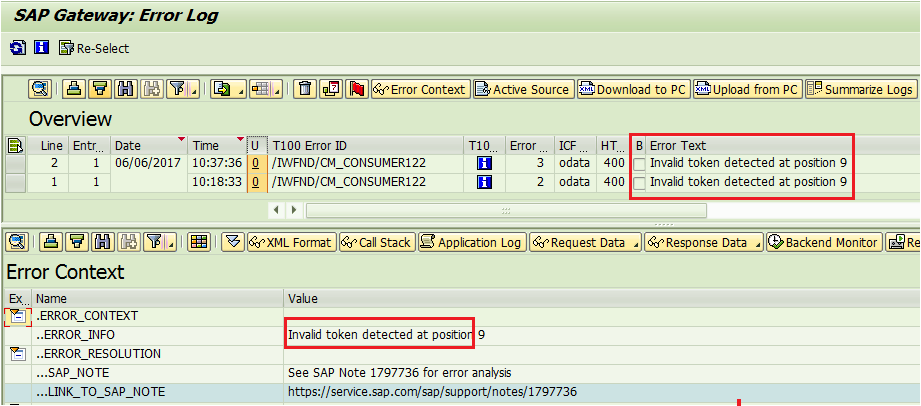Click Find Next in the Error Context toolbar
Image resolution: width=921 pixels, height=406 pixels.
(x=129, y=242)
